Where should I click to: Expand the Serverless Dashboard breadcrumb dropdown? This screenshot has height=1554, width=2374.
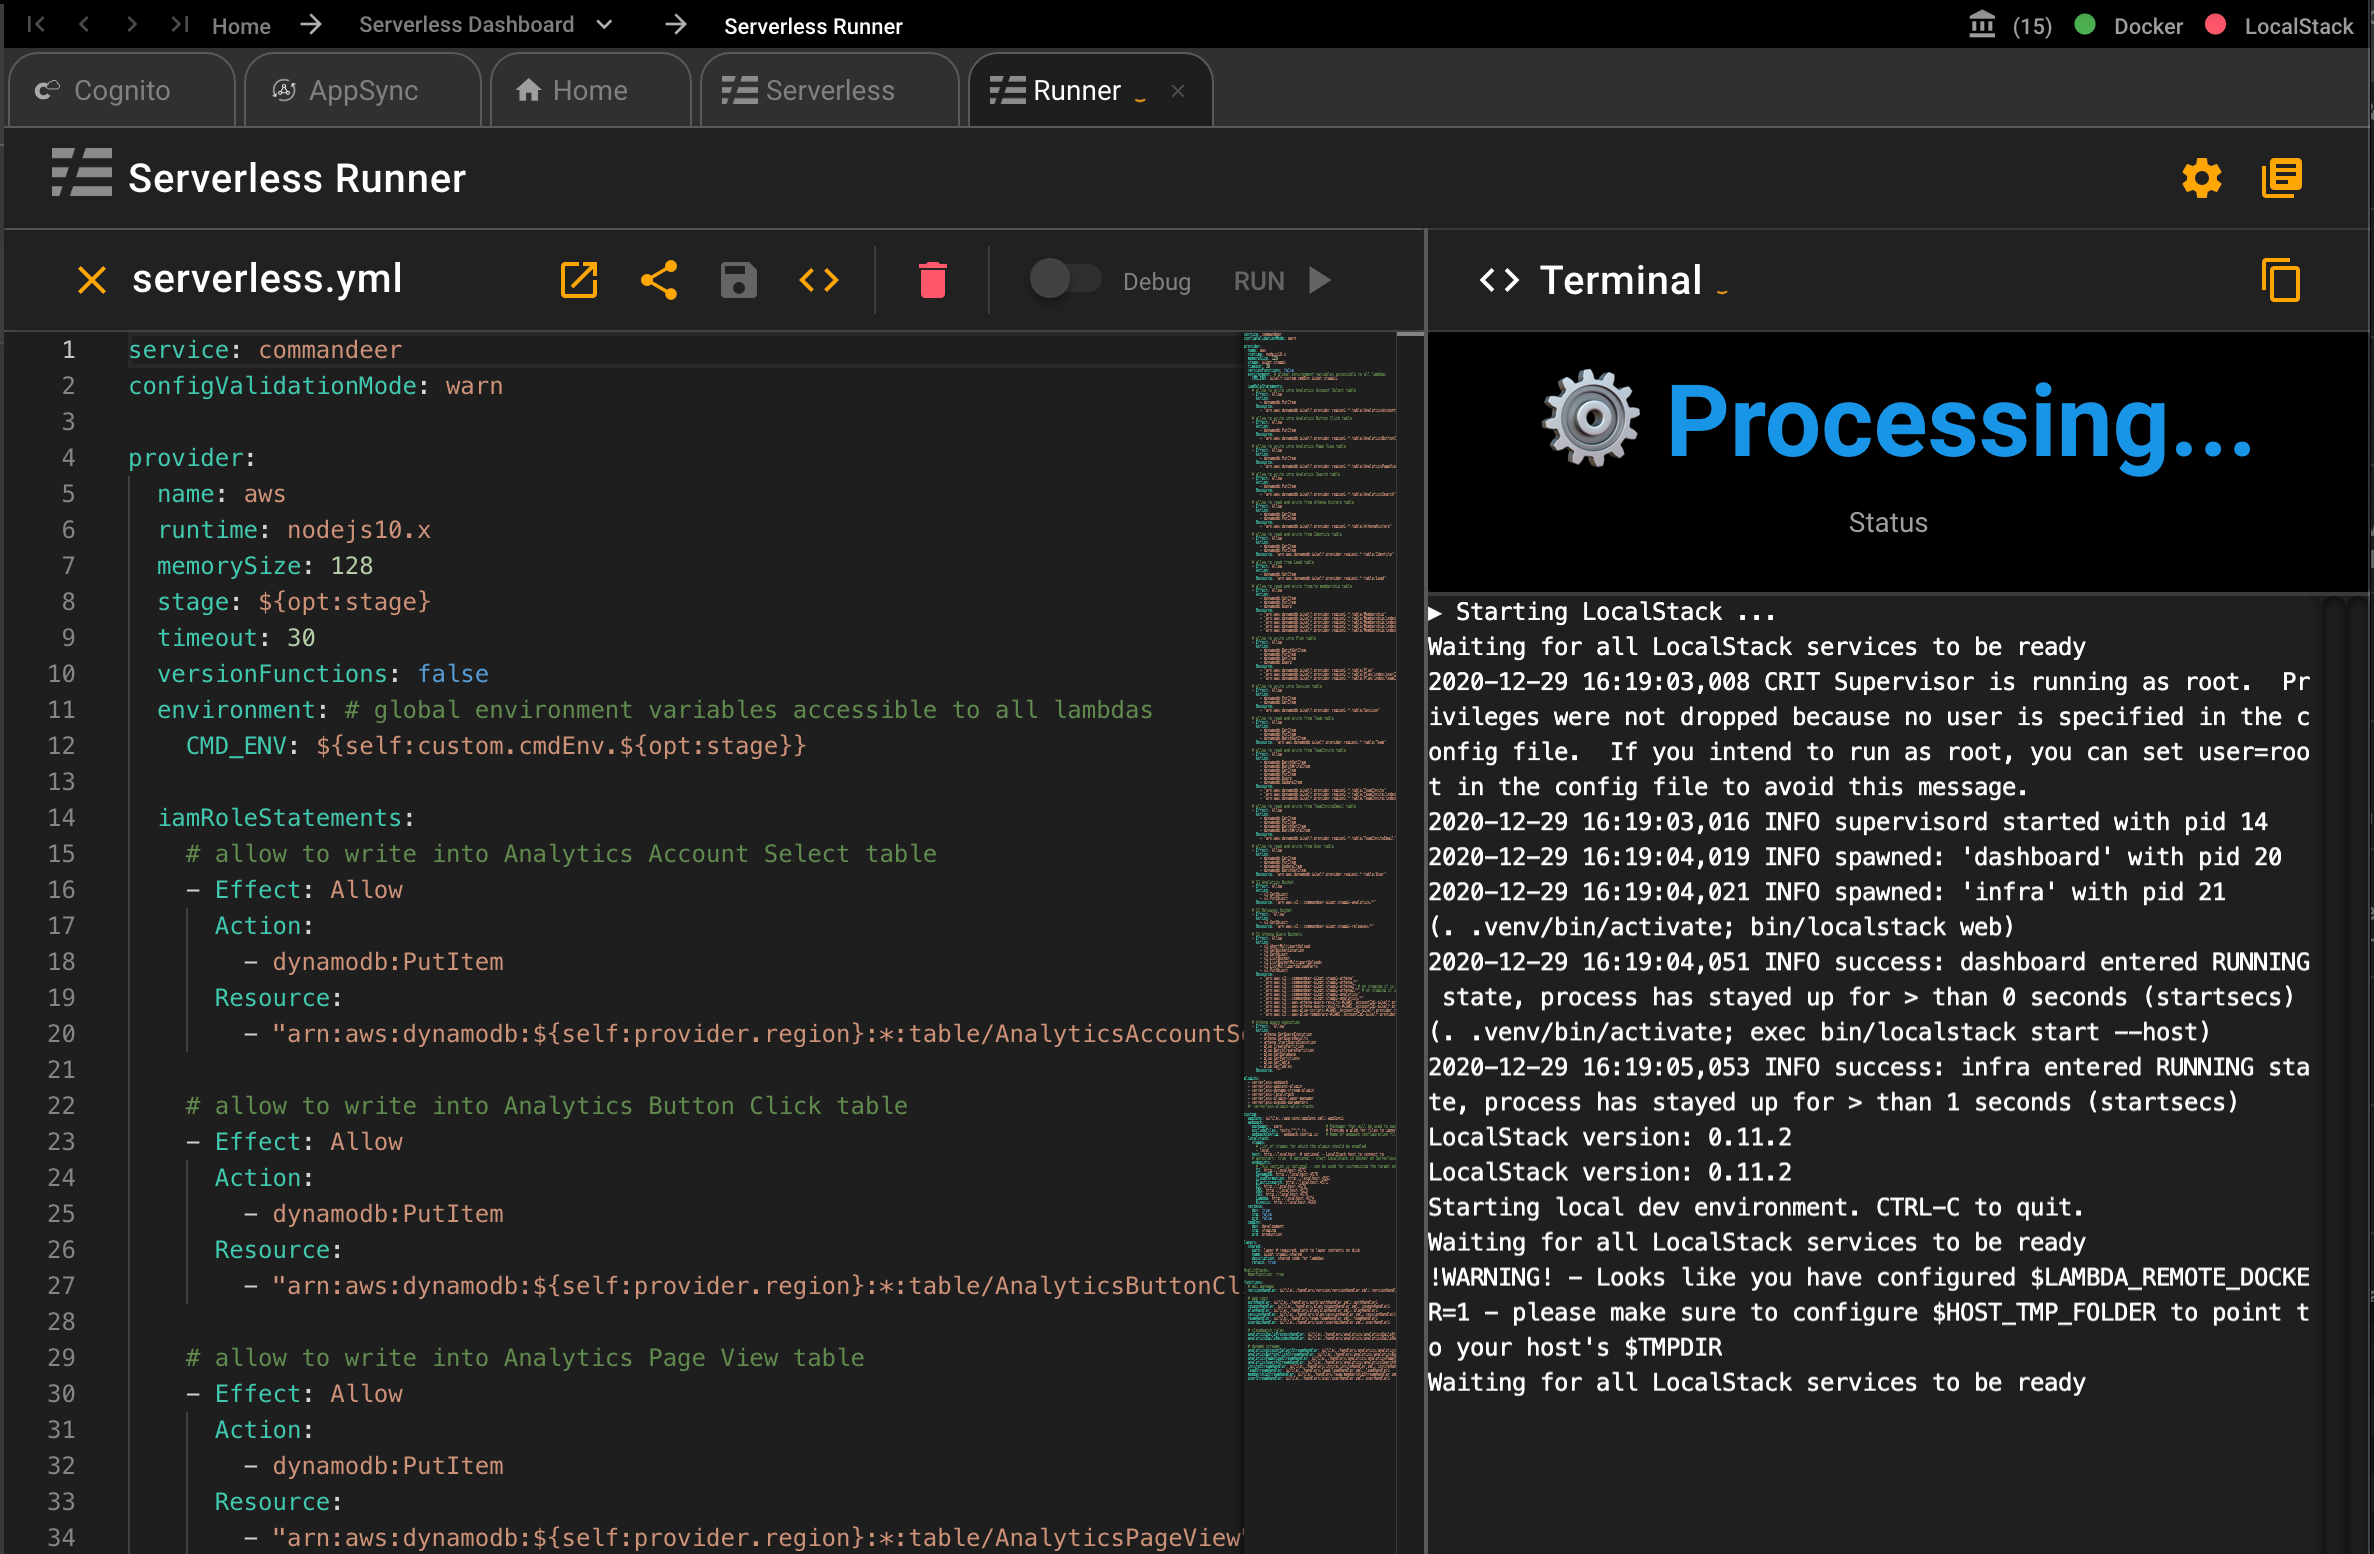tap(604, 25)
